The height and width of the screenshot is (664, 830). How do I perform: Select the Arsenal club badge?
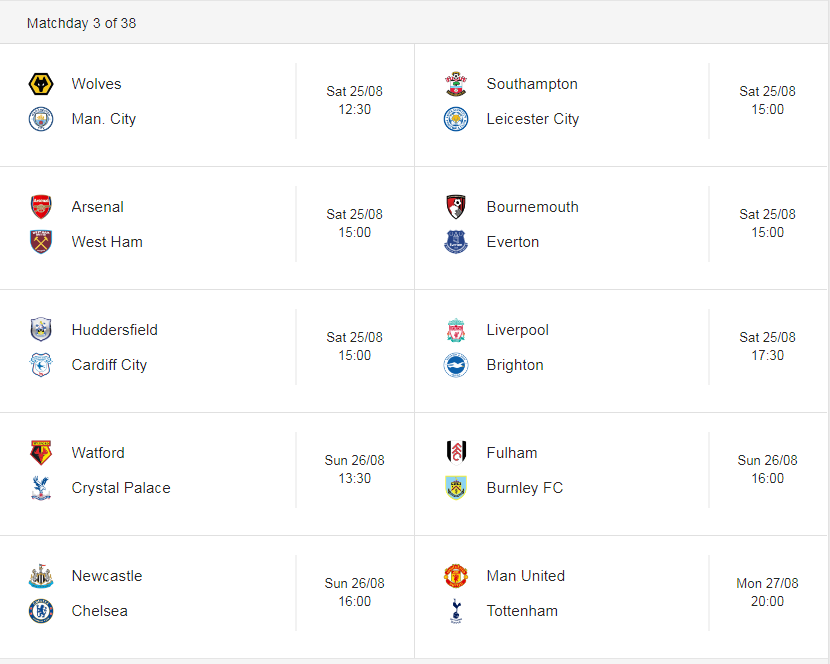click(x=41, y=207)
